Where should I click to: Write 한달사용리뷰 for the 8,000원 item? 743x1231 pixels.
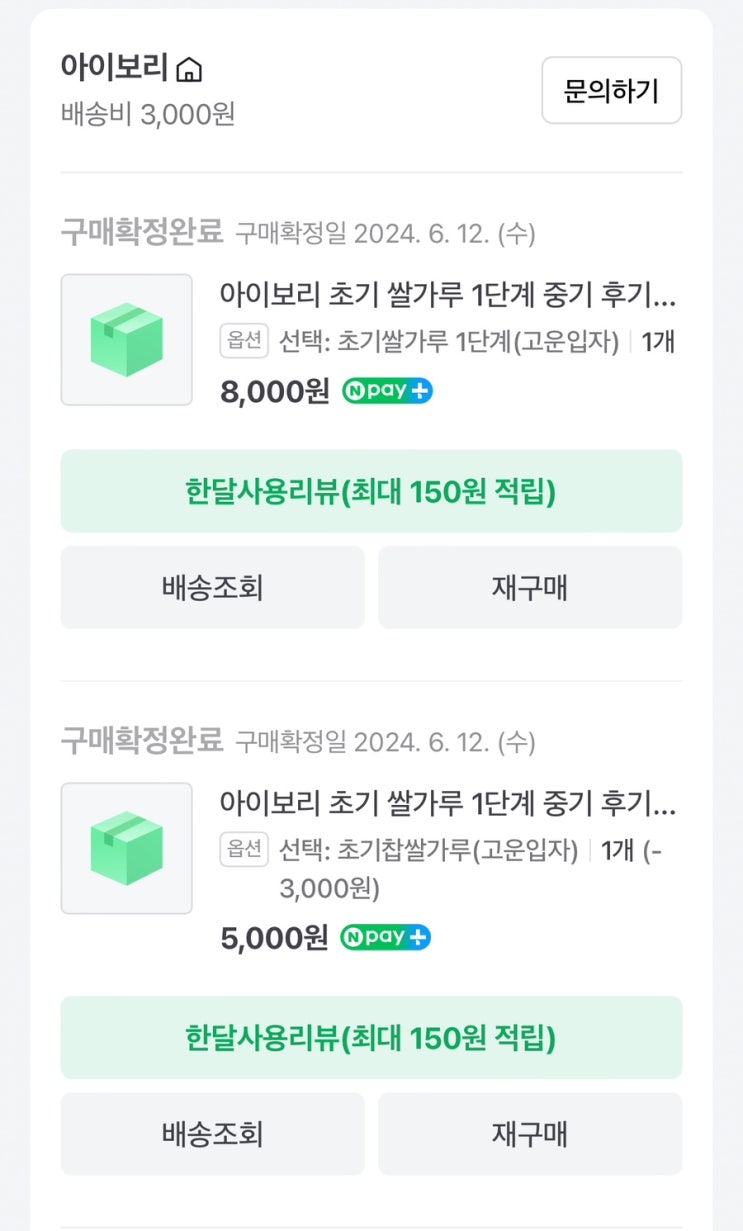click(371, 491)
